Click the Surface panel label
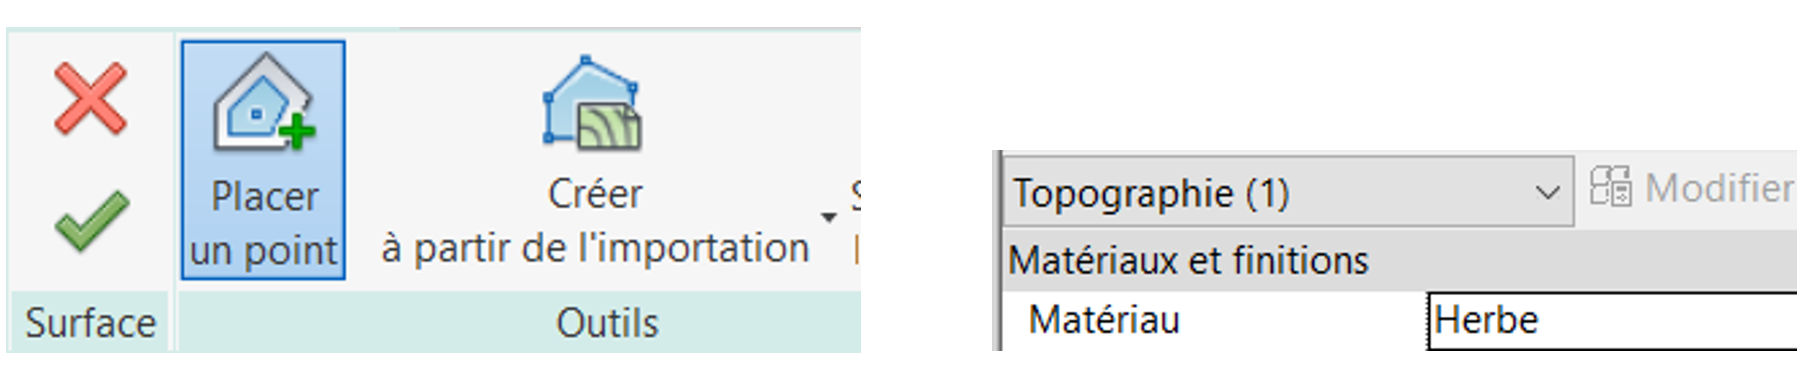Viewport: 1800px width, 377px height. 91,323
